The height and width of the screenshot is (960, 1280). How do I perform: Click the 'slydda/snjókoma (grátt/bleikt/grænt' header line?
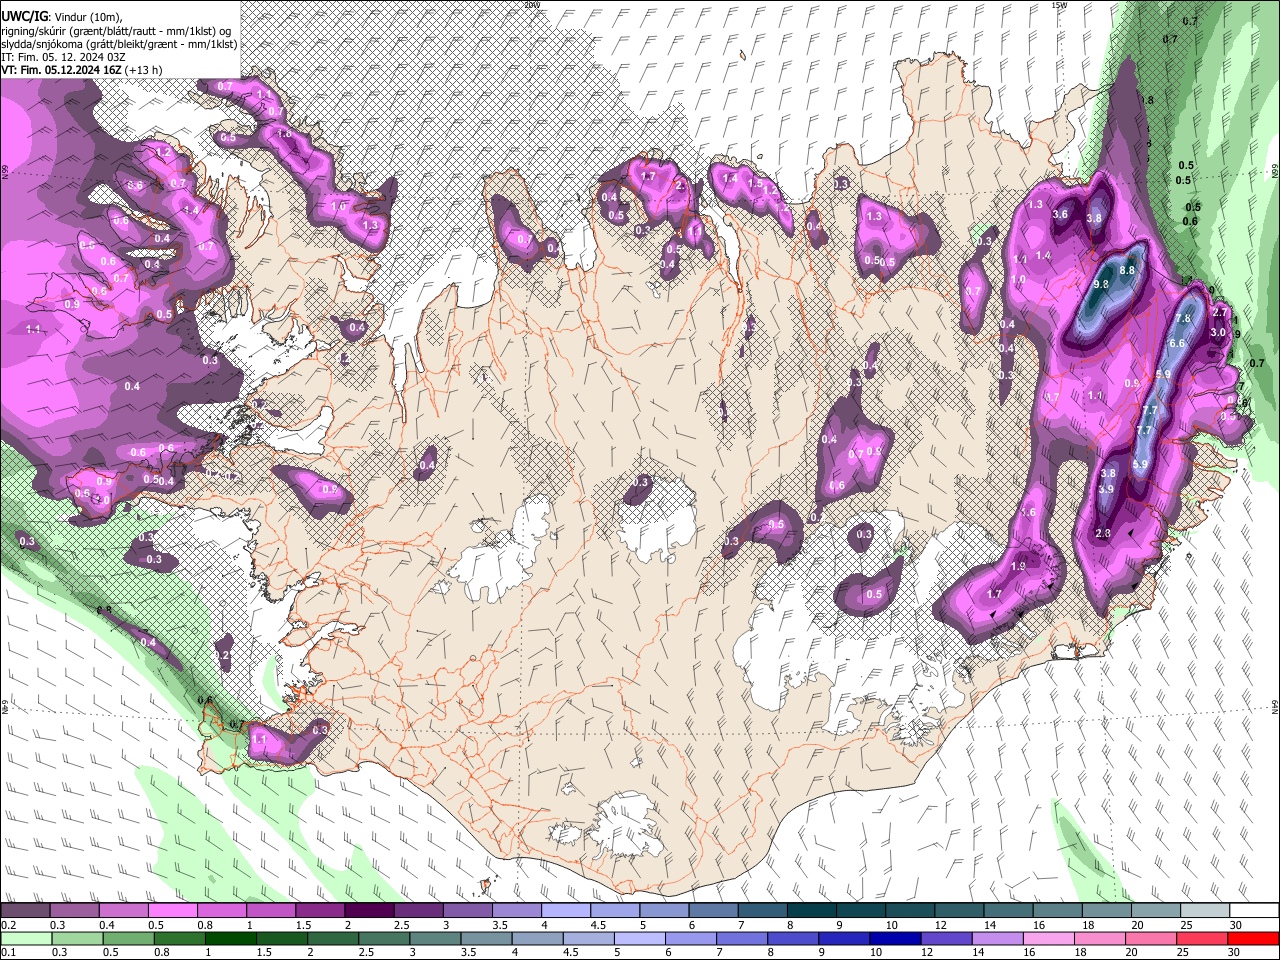coord(119,44)
